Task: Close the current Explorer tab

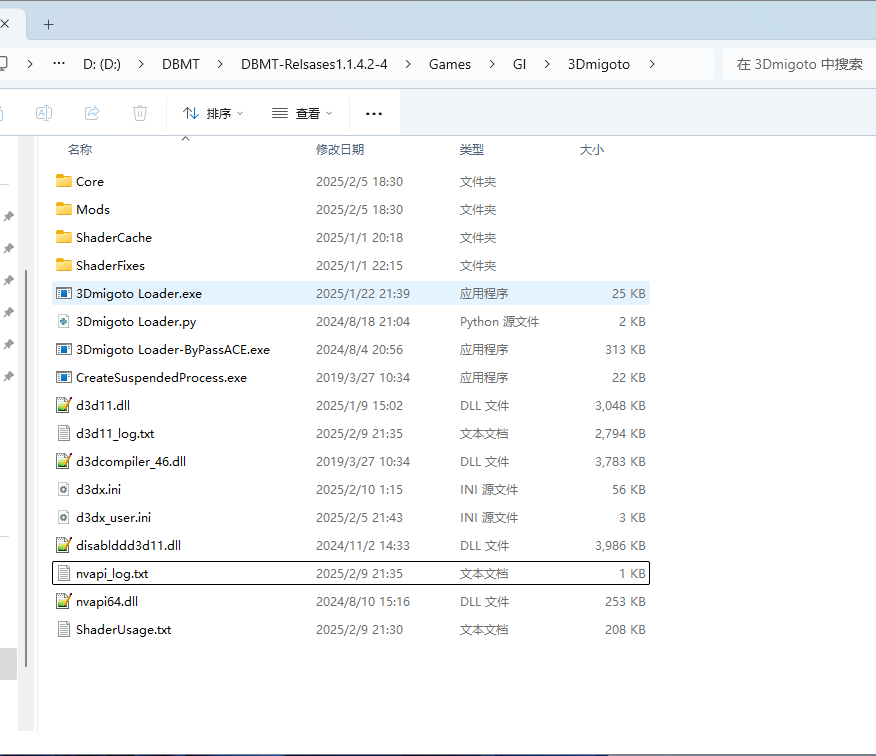Action: point(5,24)
